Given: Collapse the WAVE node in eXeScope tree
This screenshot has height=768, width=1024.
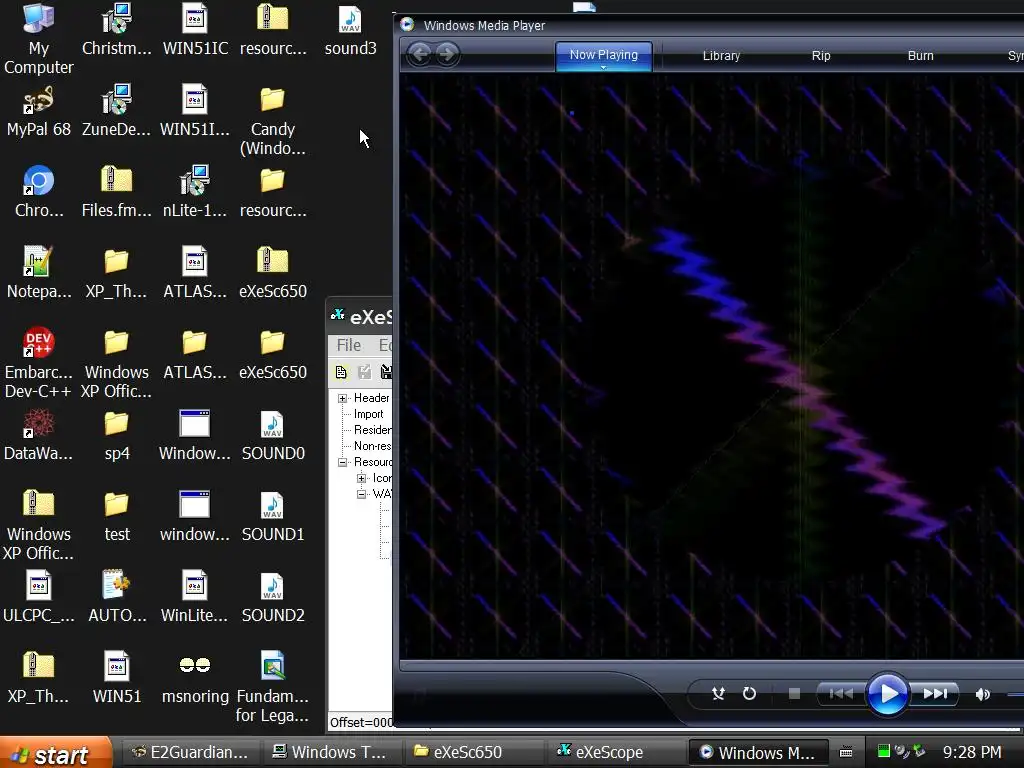Looking at the screenshot, I should pyautogui.click(x=361, y=494).
